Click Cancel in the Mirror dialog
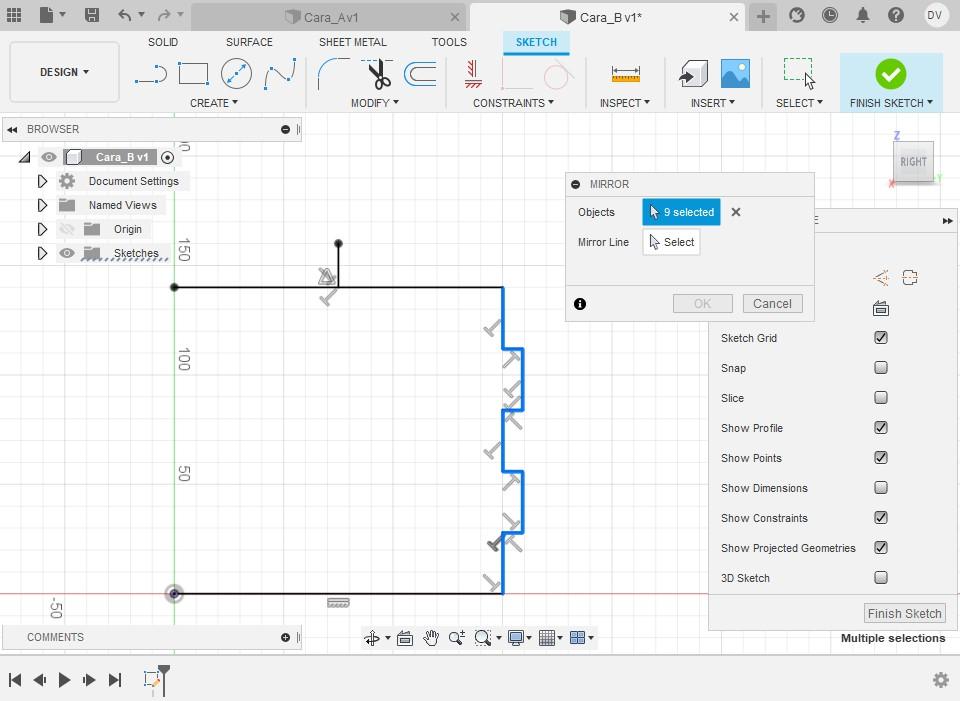The width and height of the screenshot is (960, 701). pyautogui.click(x=772, y=304)
